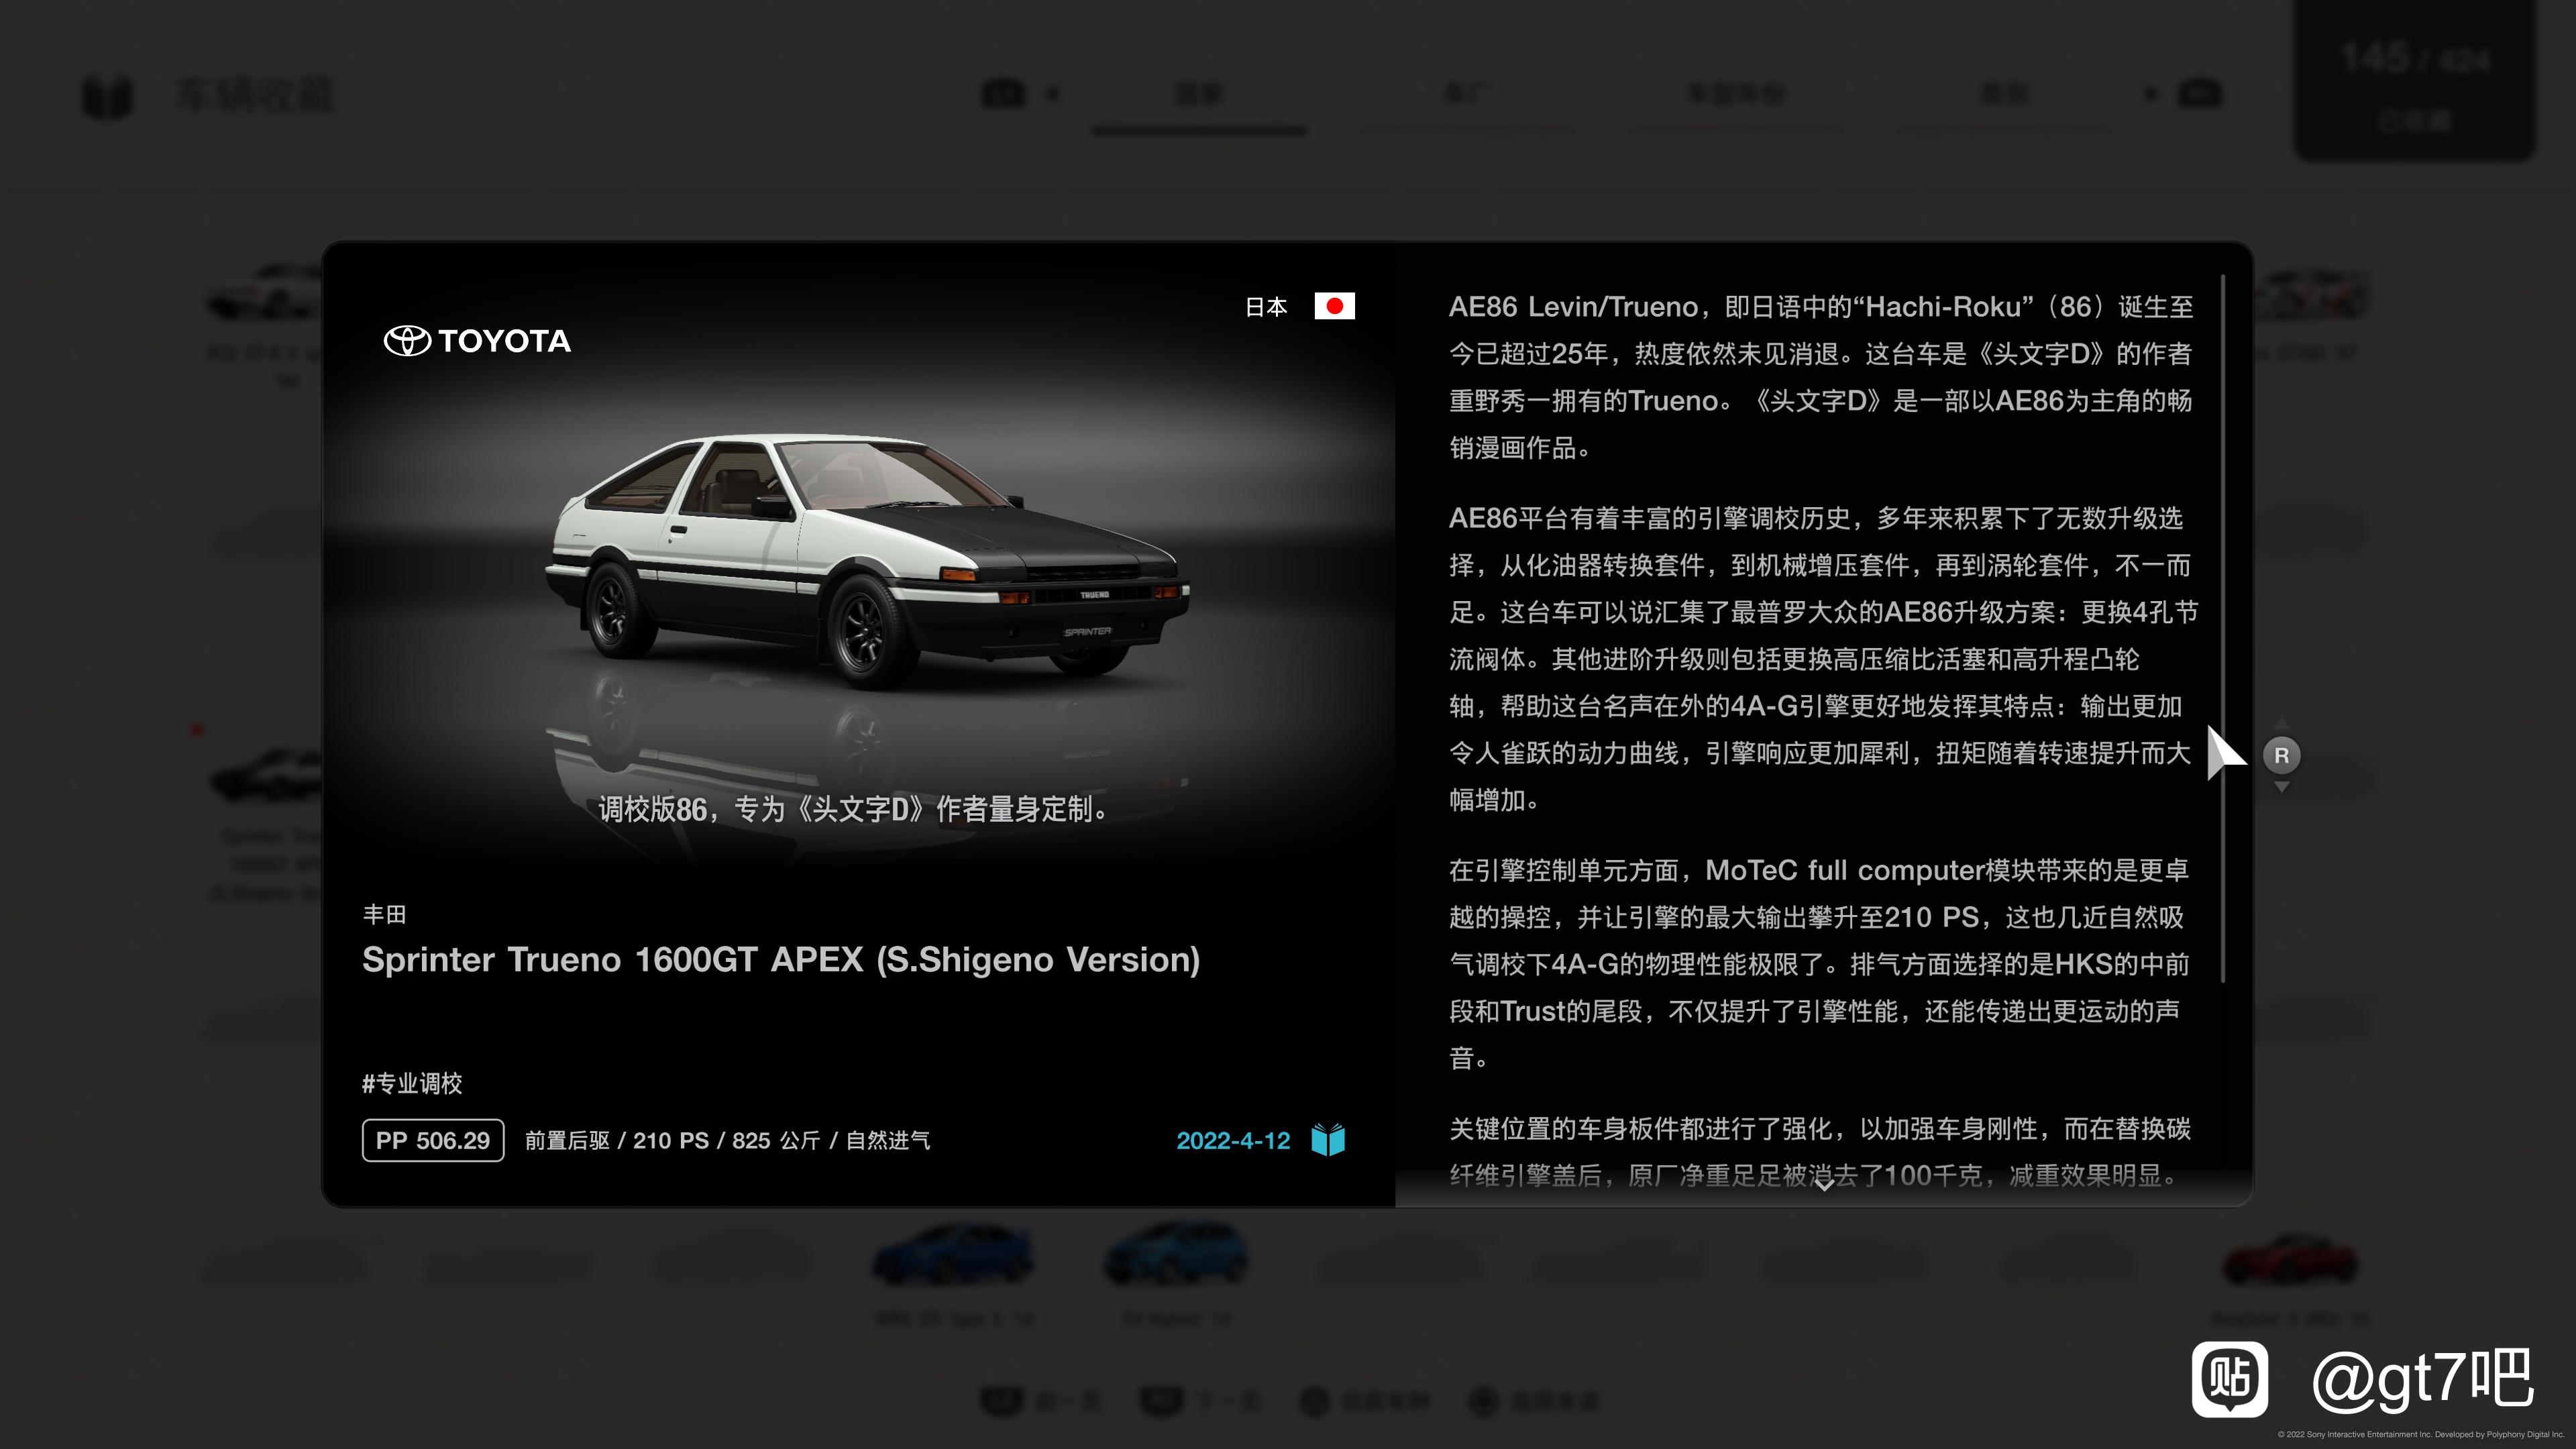
Task: Click the 2022-4-12 acquisition date
Action: point(1233,1141)
